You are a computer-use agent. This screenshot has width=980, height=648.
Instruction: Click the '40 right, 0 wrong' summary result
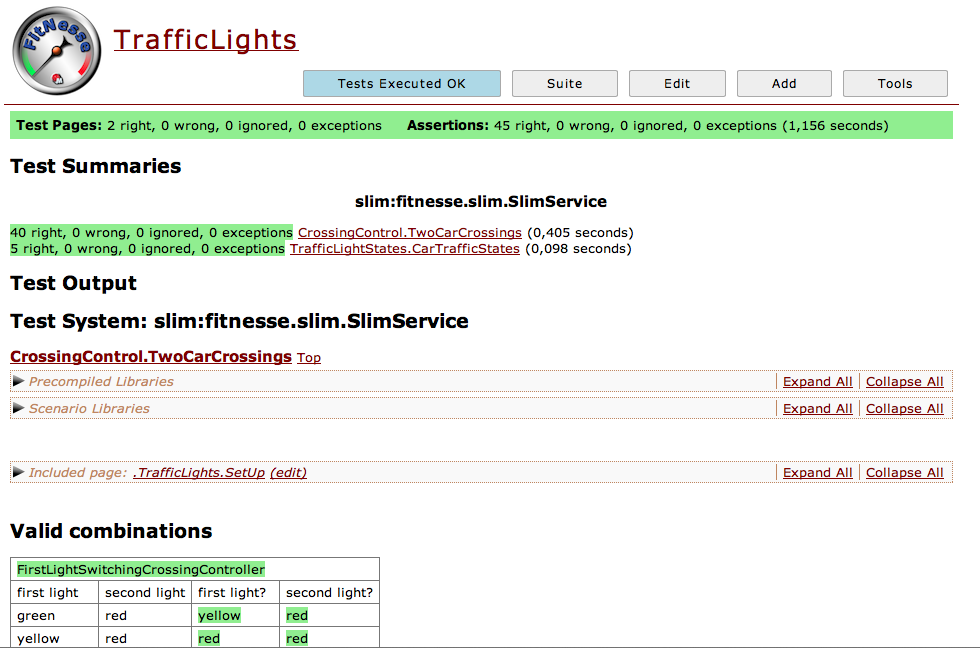coord(151,232)
